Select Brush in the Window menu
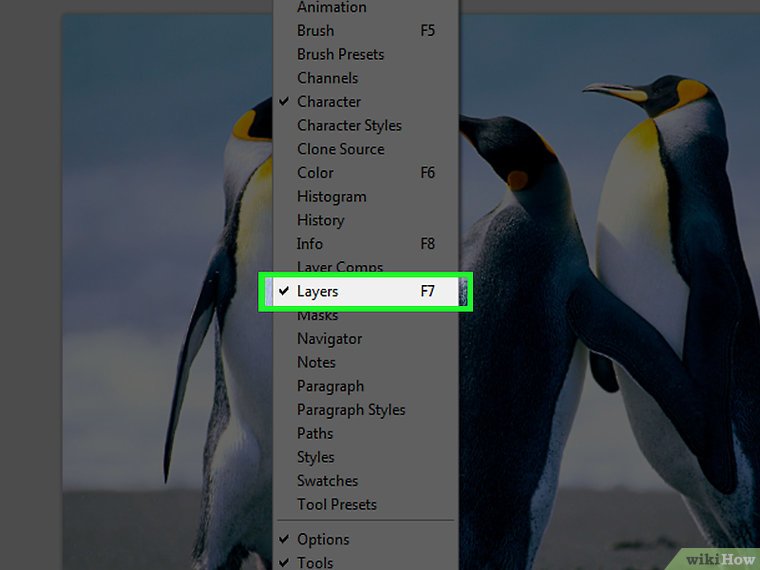The image size is (760, 570). tap(315, 31)
